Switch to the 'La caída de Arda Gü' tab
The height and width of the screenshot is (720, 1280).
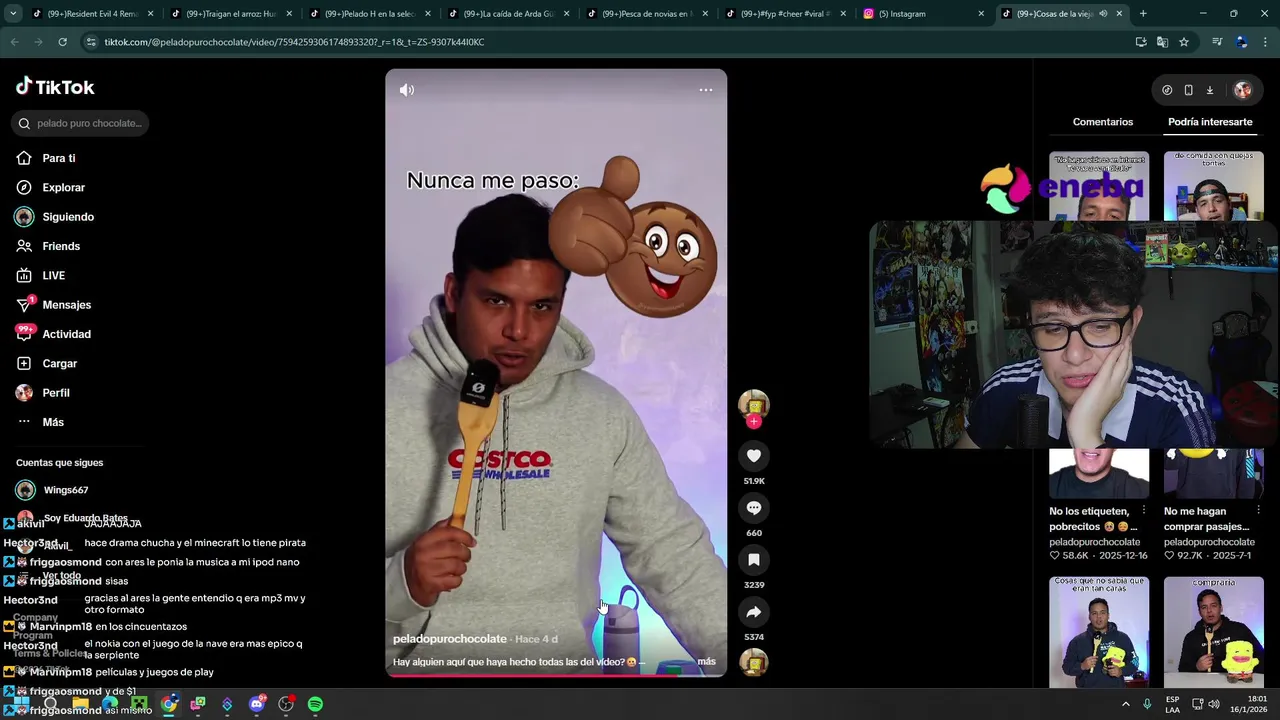click(508, 14)
